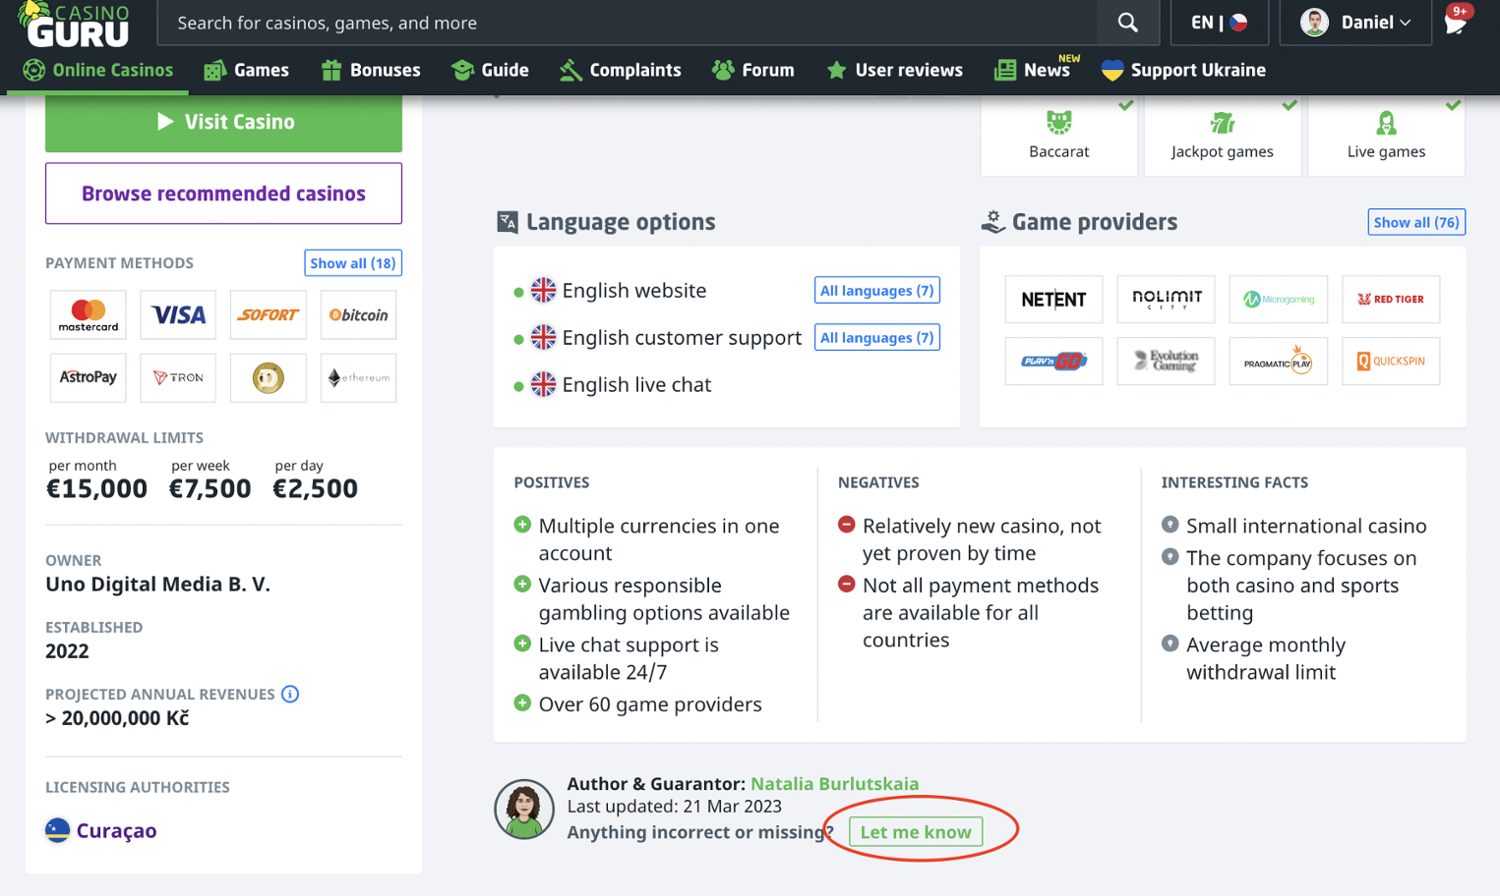Click the Mastercard payment icon
The image size is (1500, 896).
pos(88,315)
